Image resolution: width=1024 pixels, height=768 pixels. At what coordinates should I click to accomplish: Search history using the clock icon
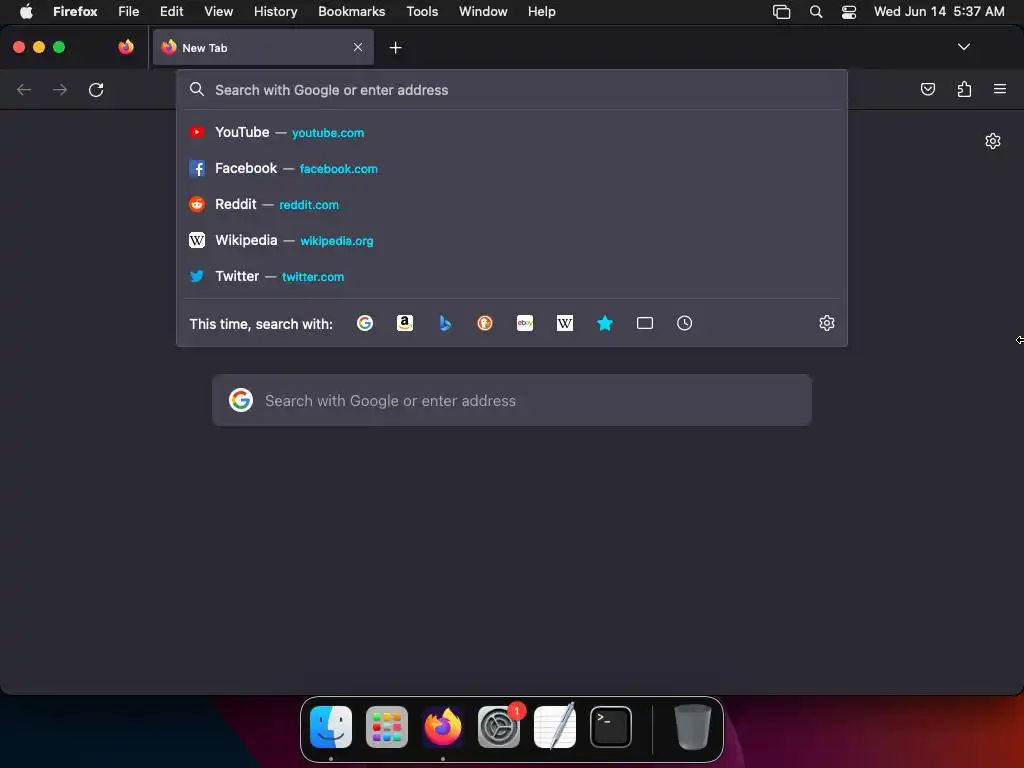coord(684,323)
